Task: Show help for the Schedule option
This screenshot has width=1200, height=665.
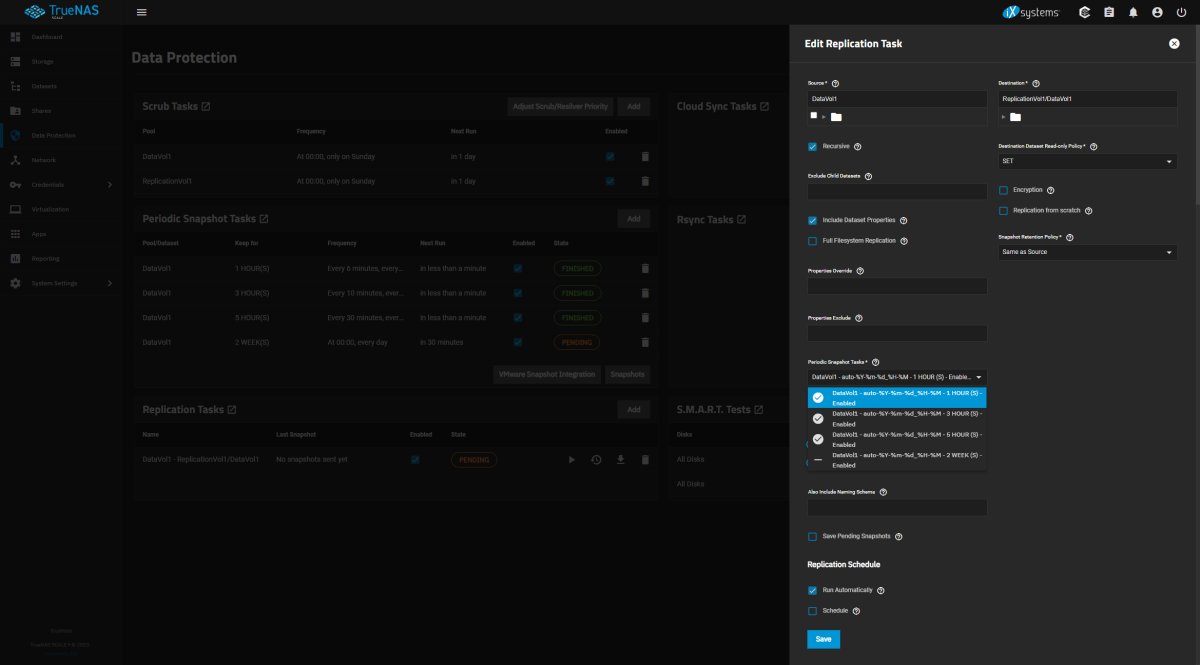Action: tap(856, 611)
